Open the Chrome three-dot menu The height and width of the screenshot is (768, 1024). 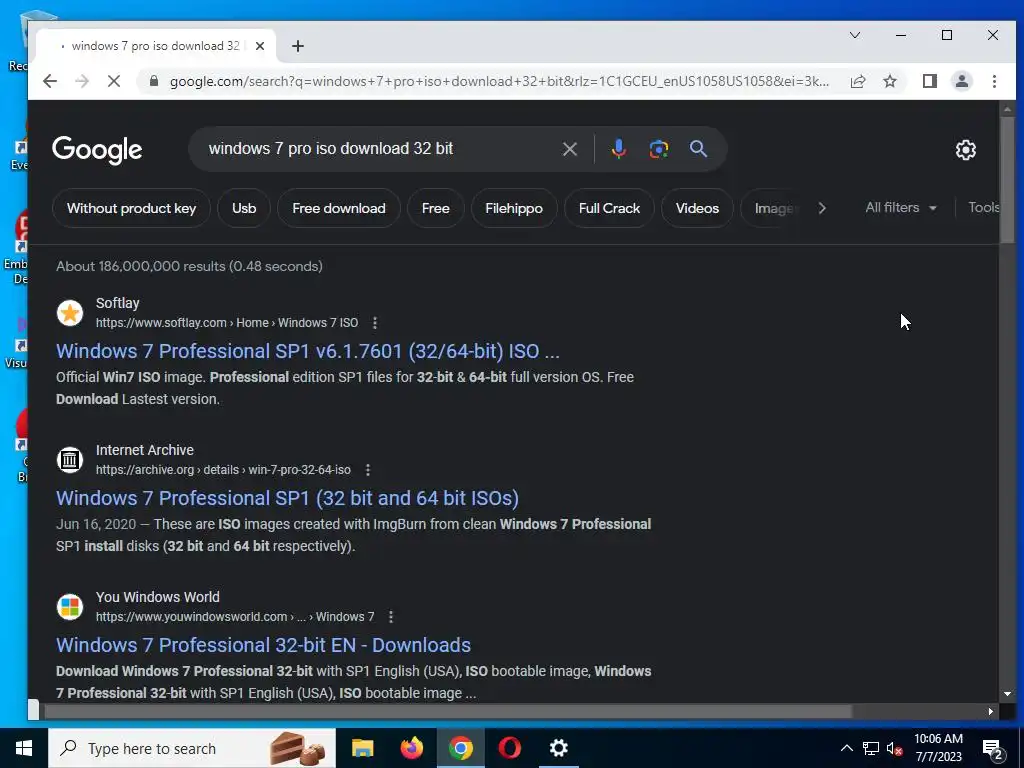pyautogui.click(x=994, y=81)
